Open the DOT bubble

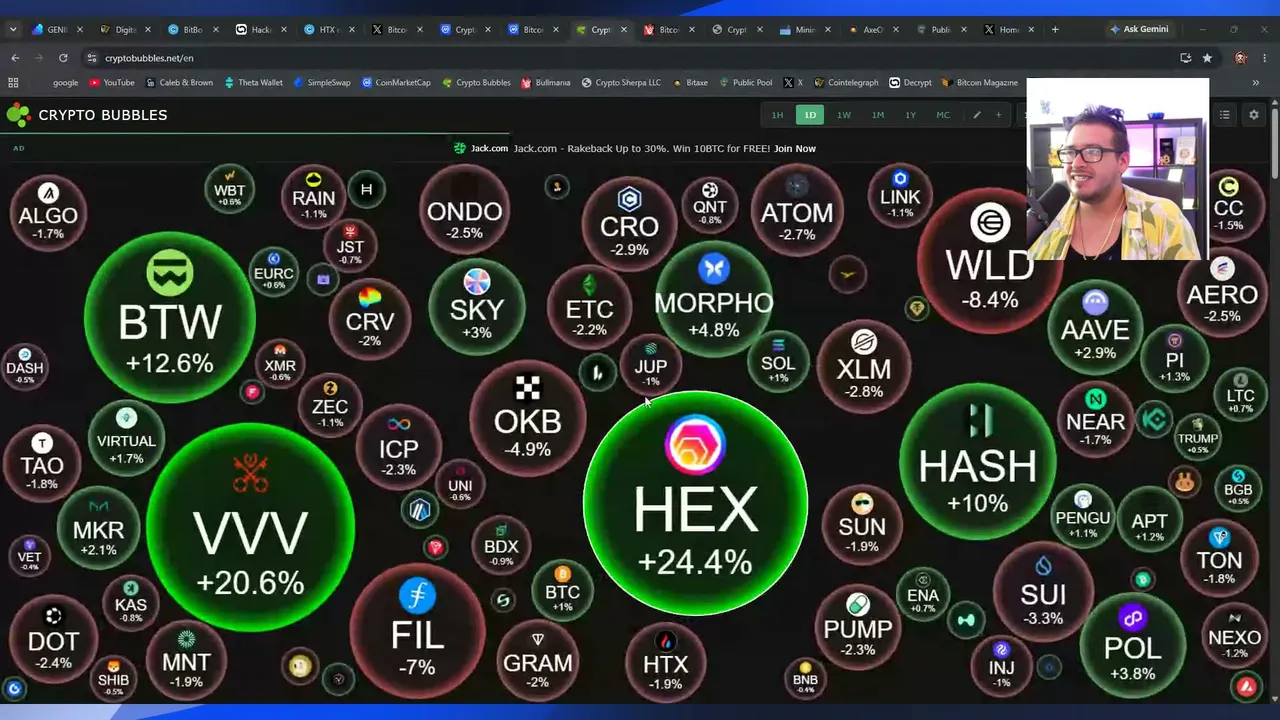point(53,639)
